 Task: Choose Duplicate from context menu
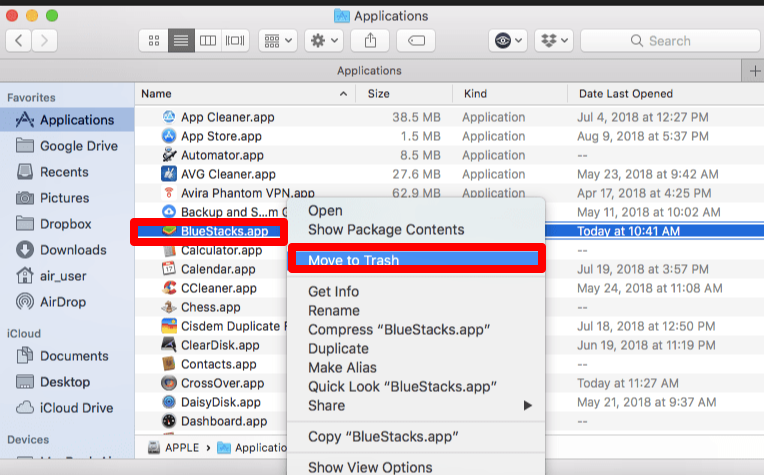point(416,348)
